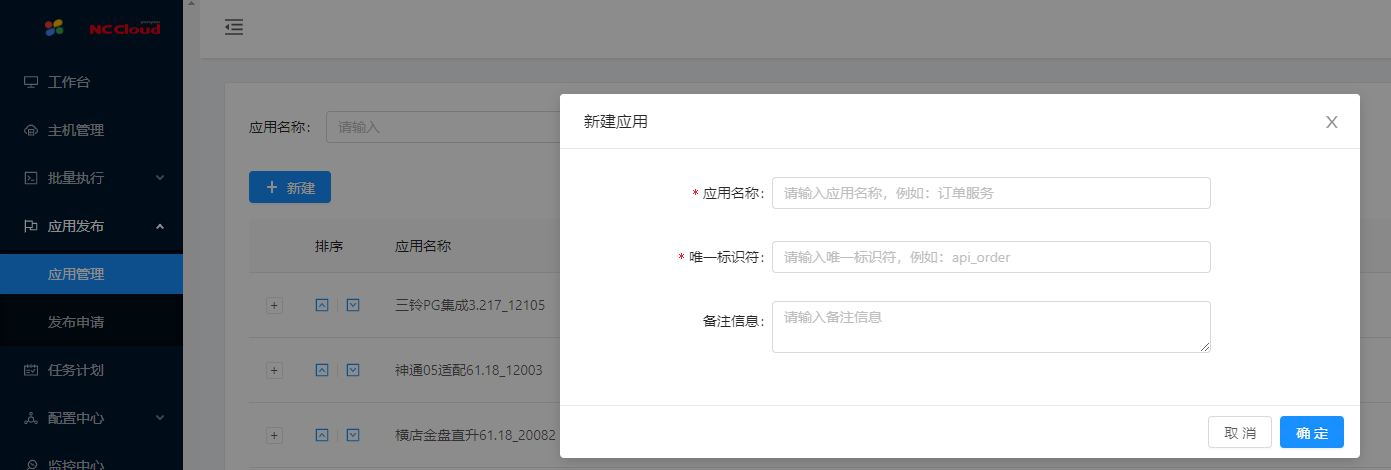This screenshot has width=1391, height=470.
Task: Click the 任务计划 calendar icon
Action: click(31, 370)
